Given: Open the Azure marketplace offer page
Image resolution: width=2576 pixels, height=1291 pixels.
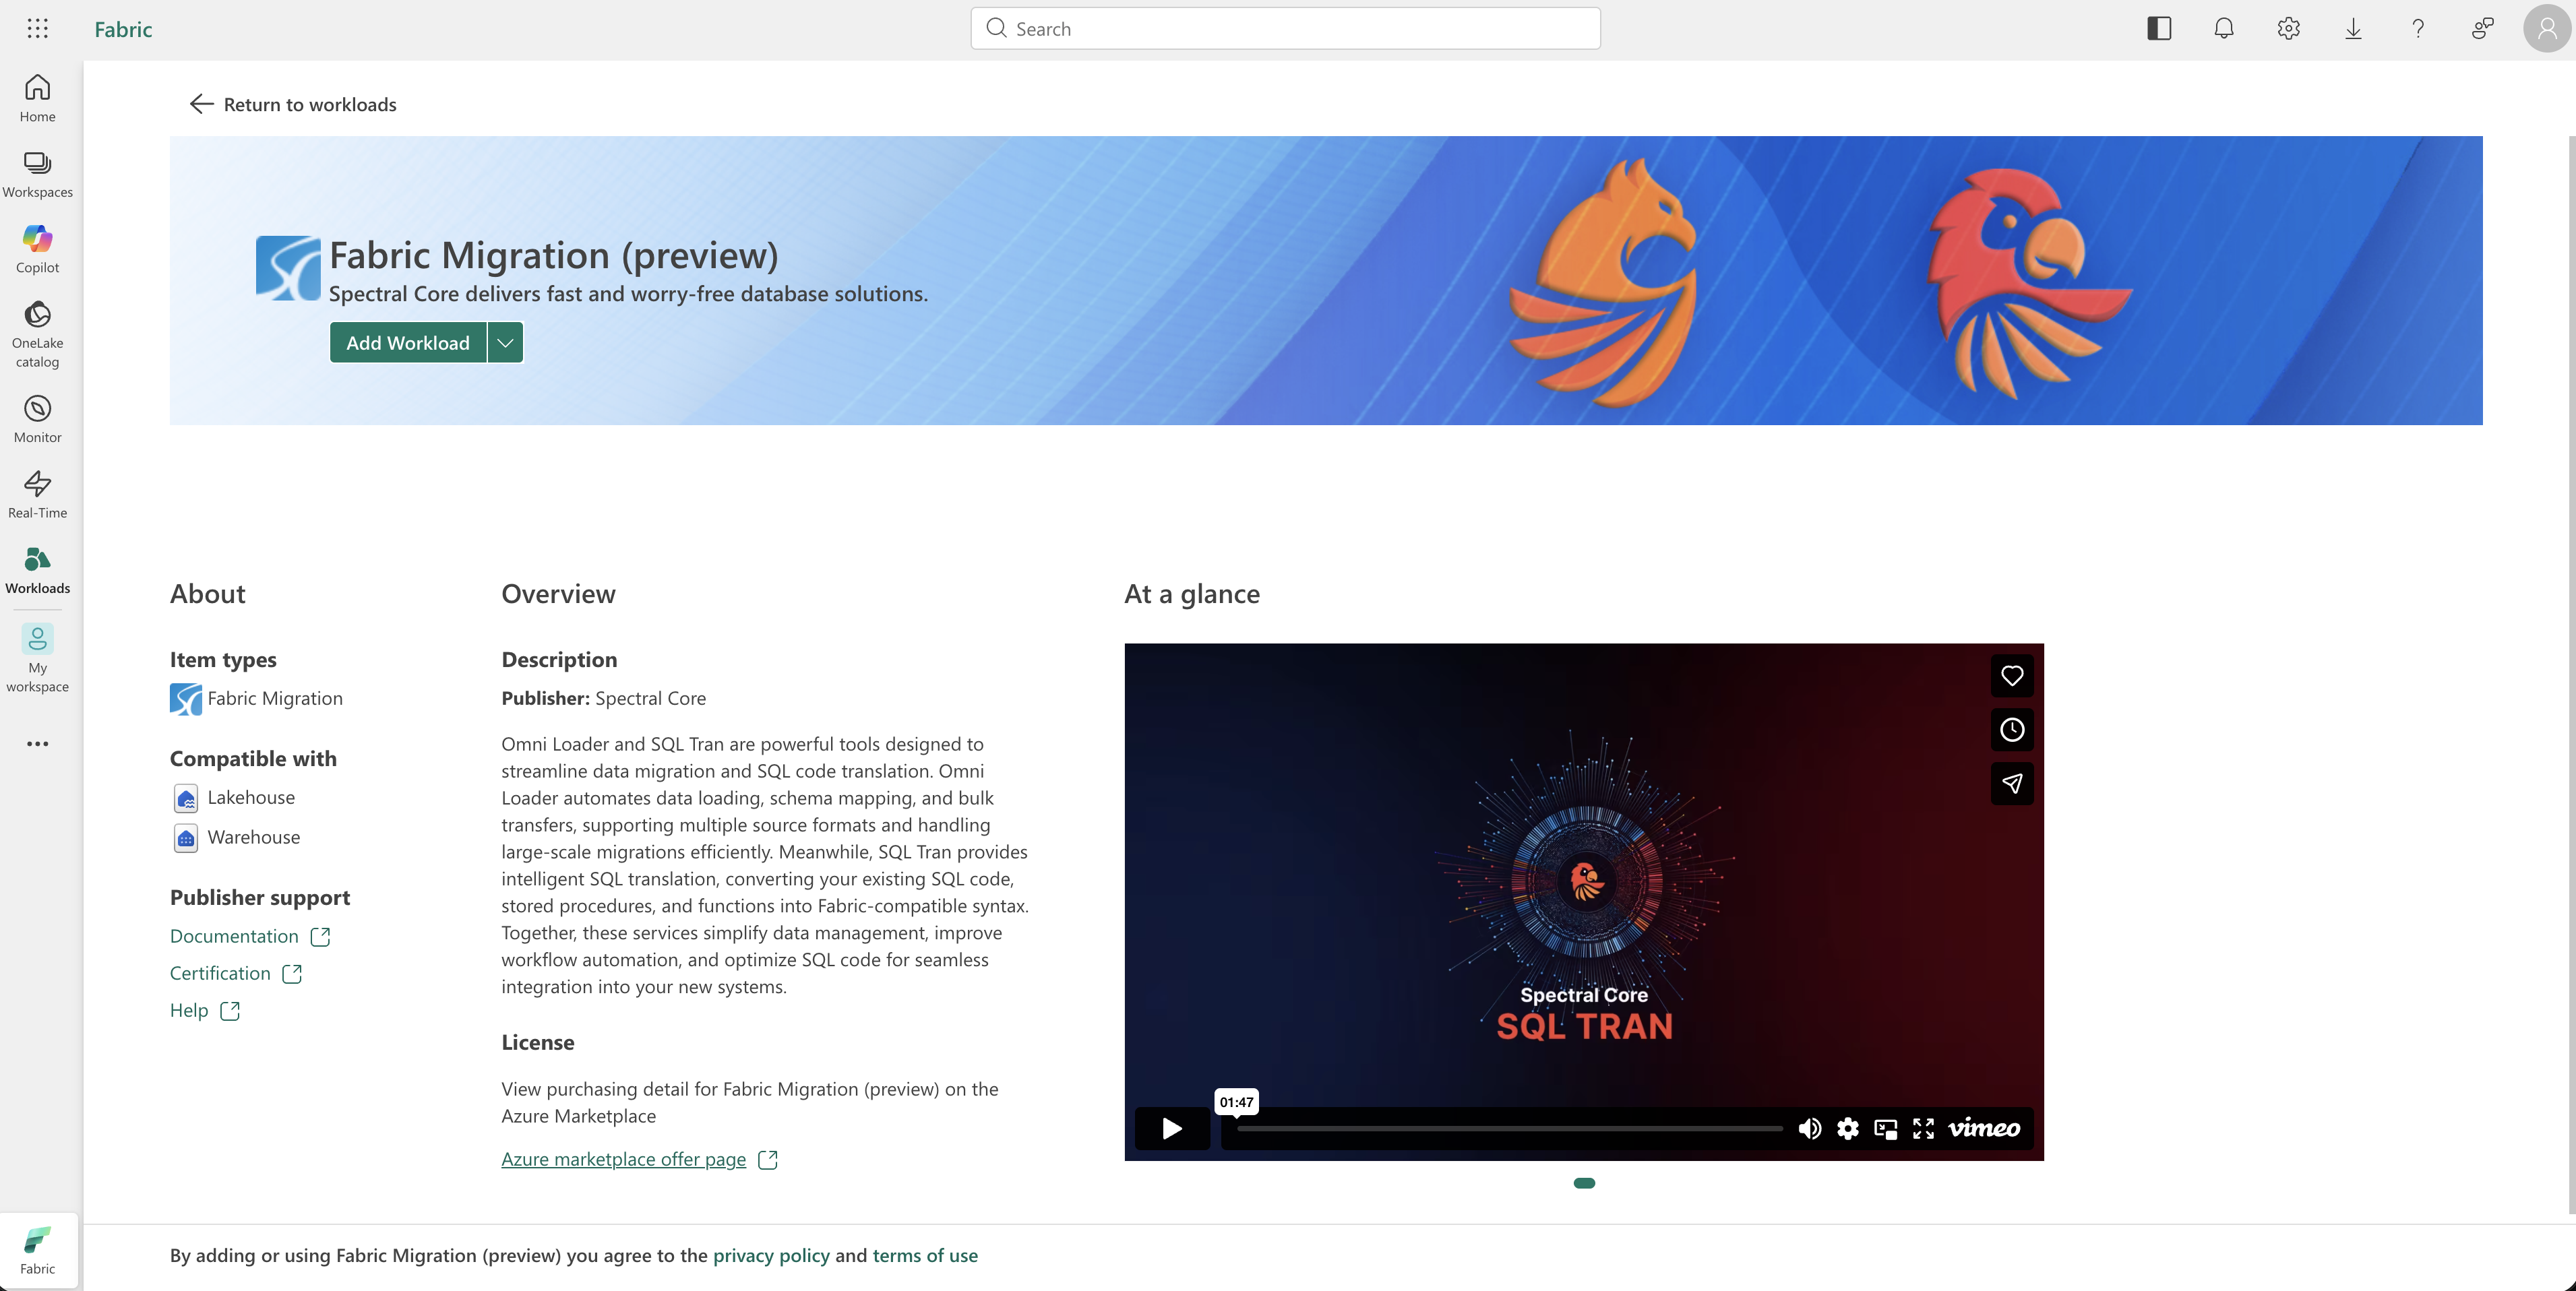Looking at the screenshot, I should [622, 1159].
